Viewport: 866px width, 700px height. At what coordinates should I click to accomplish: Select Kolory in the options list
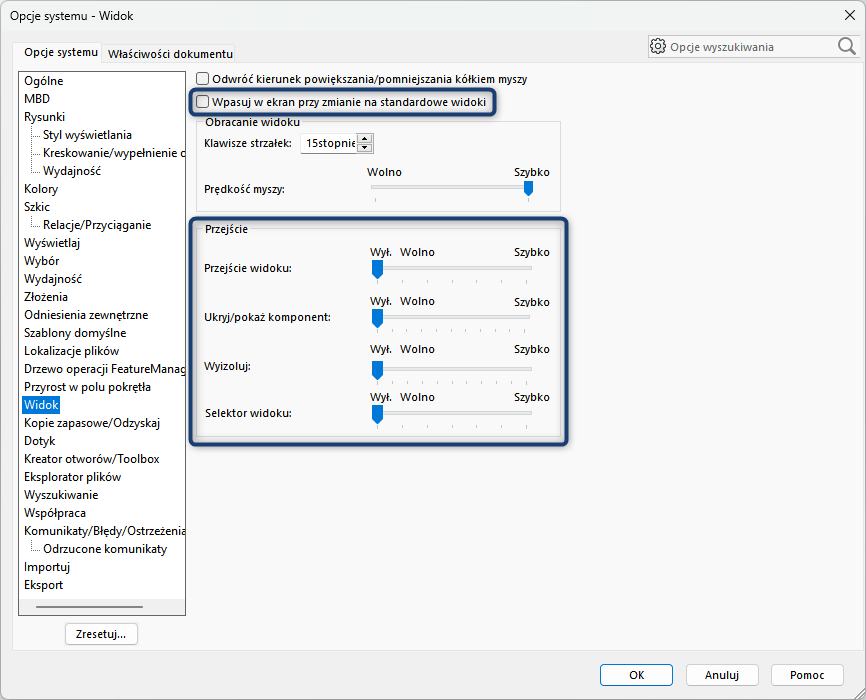coord(41,189)
